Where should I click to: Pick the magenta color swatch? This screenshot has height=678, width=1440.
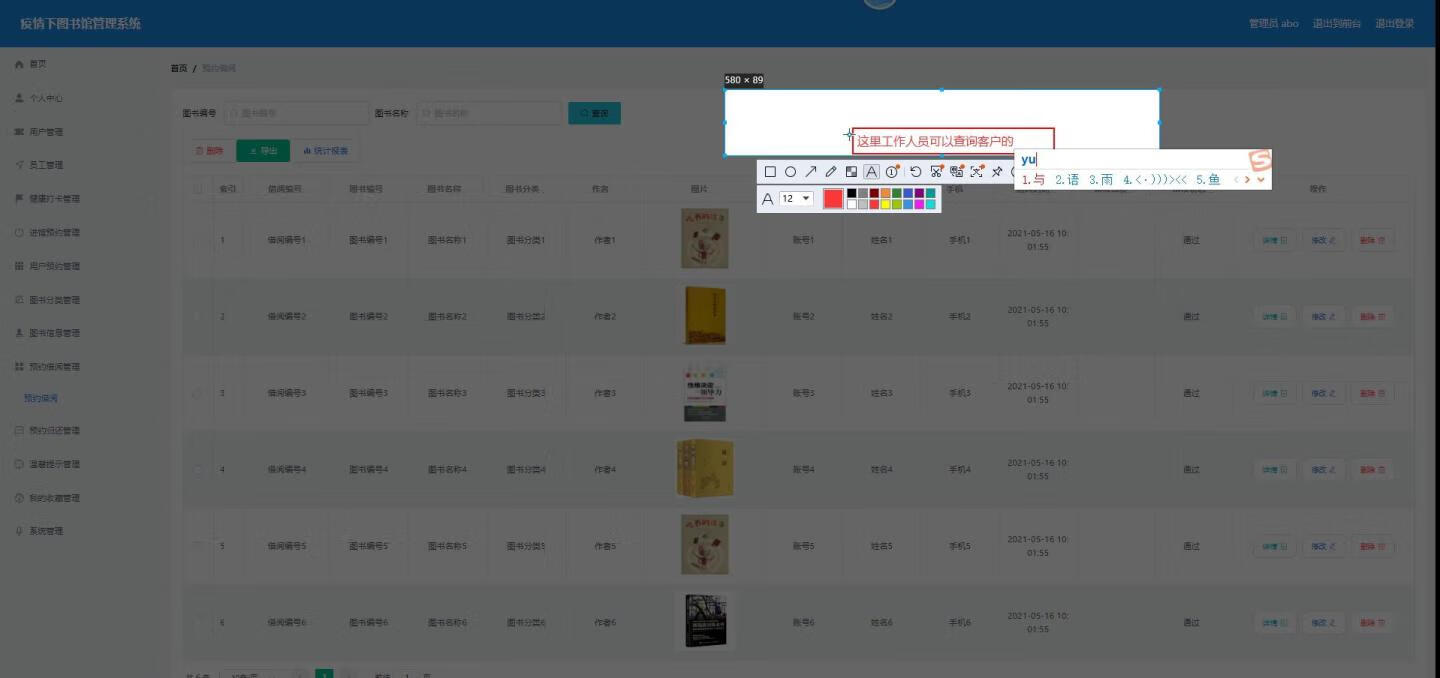click(920, 204)
